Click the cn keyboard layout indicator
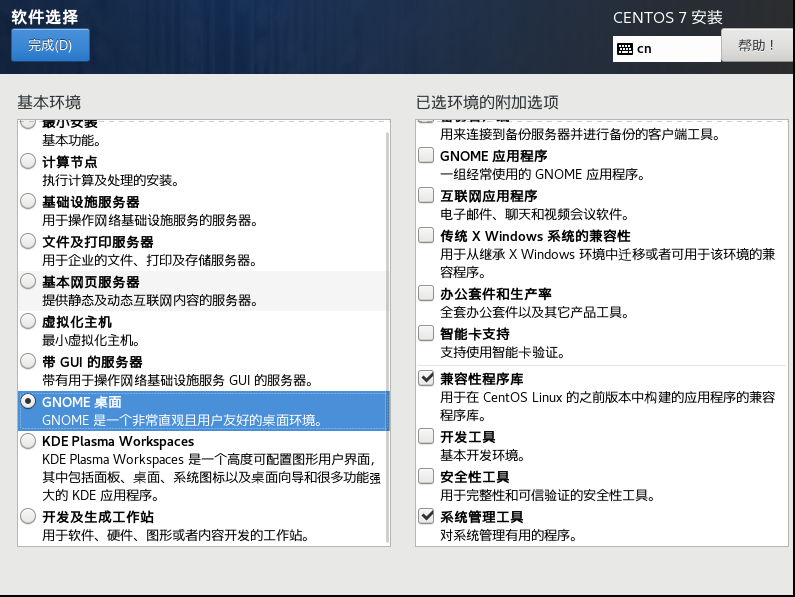Image resolution: width=795 pixels, height=597 pixels. [666, 49]
